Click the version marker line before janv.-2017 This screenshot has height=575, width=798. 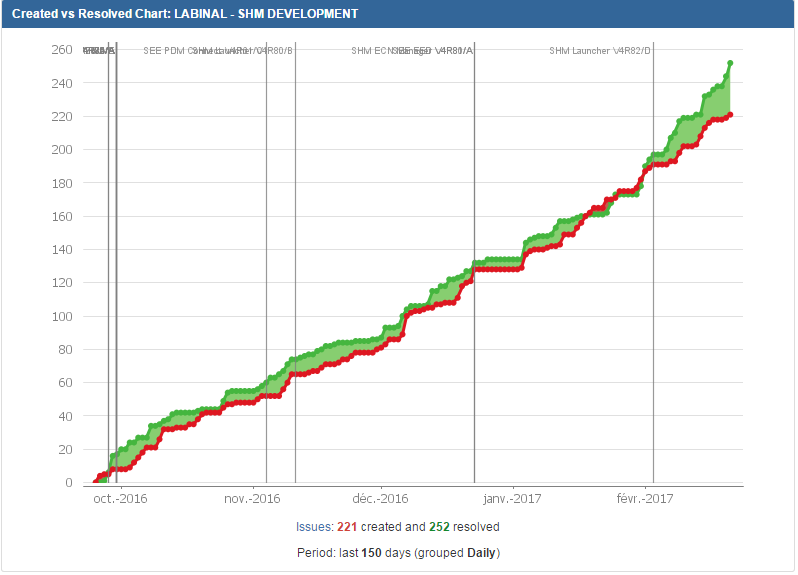point(474,270)
